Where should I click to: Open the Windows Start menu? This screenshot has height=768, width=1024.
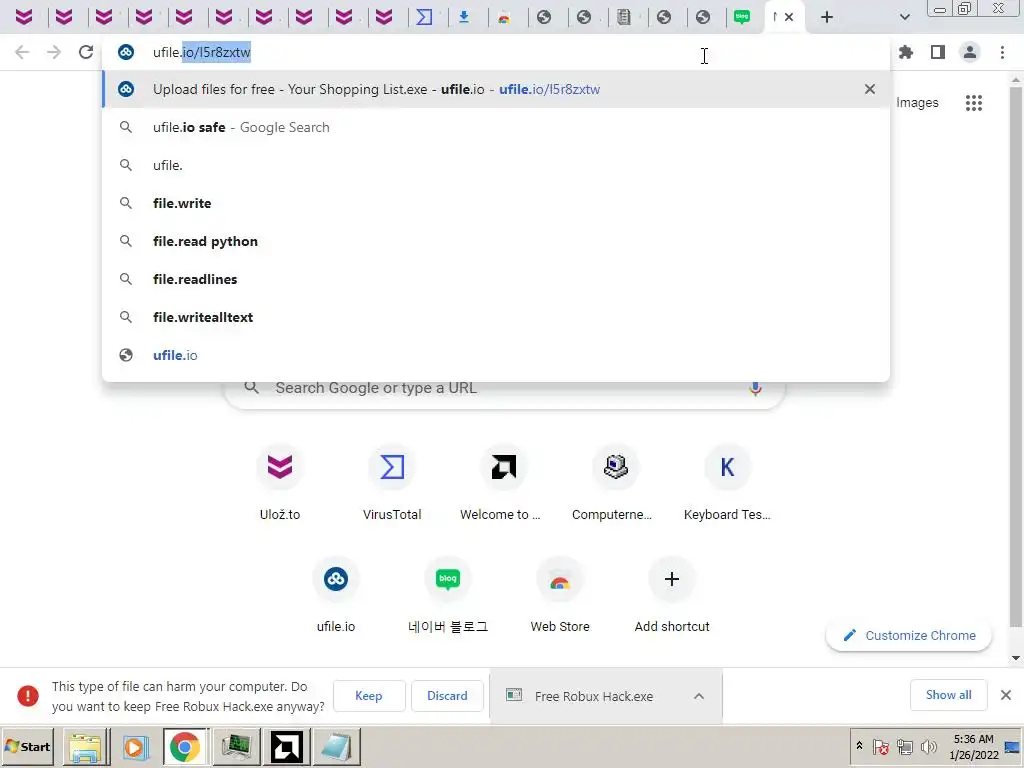(x=28, y=746)
